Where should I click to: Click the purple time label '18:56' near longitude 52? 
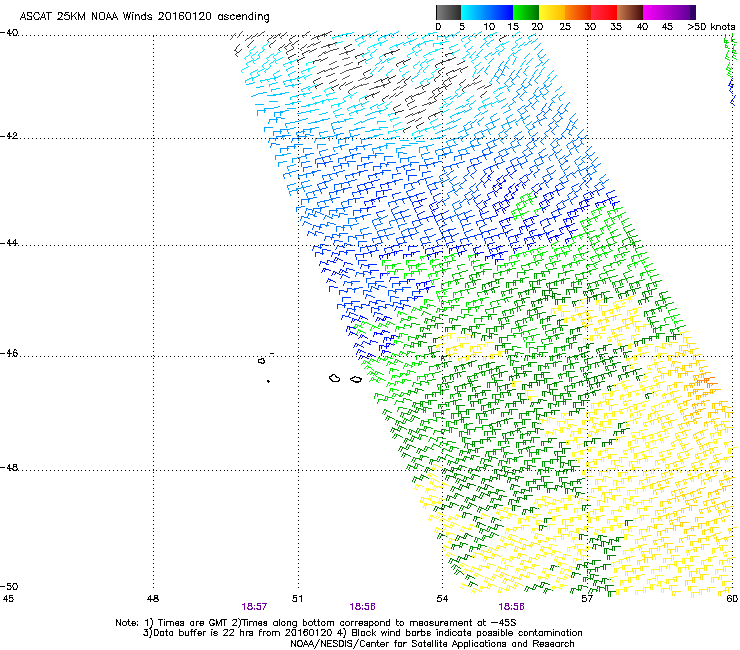(362, 607)
